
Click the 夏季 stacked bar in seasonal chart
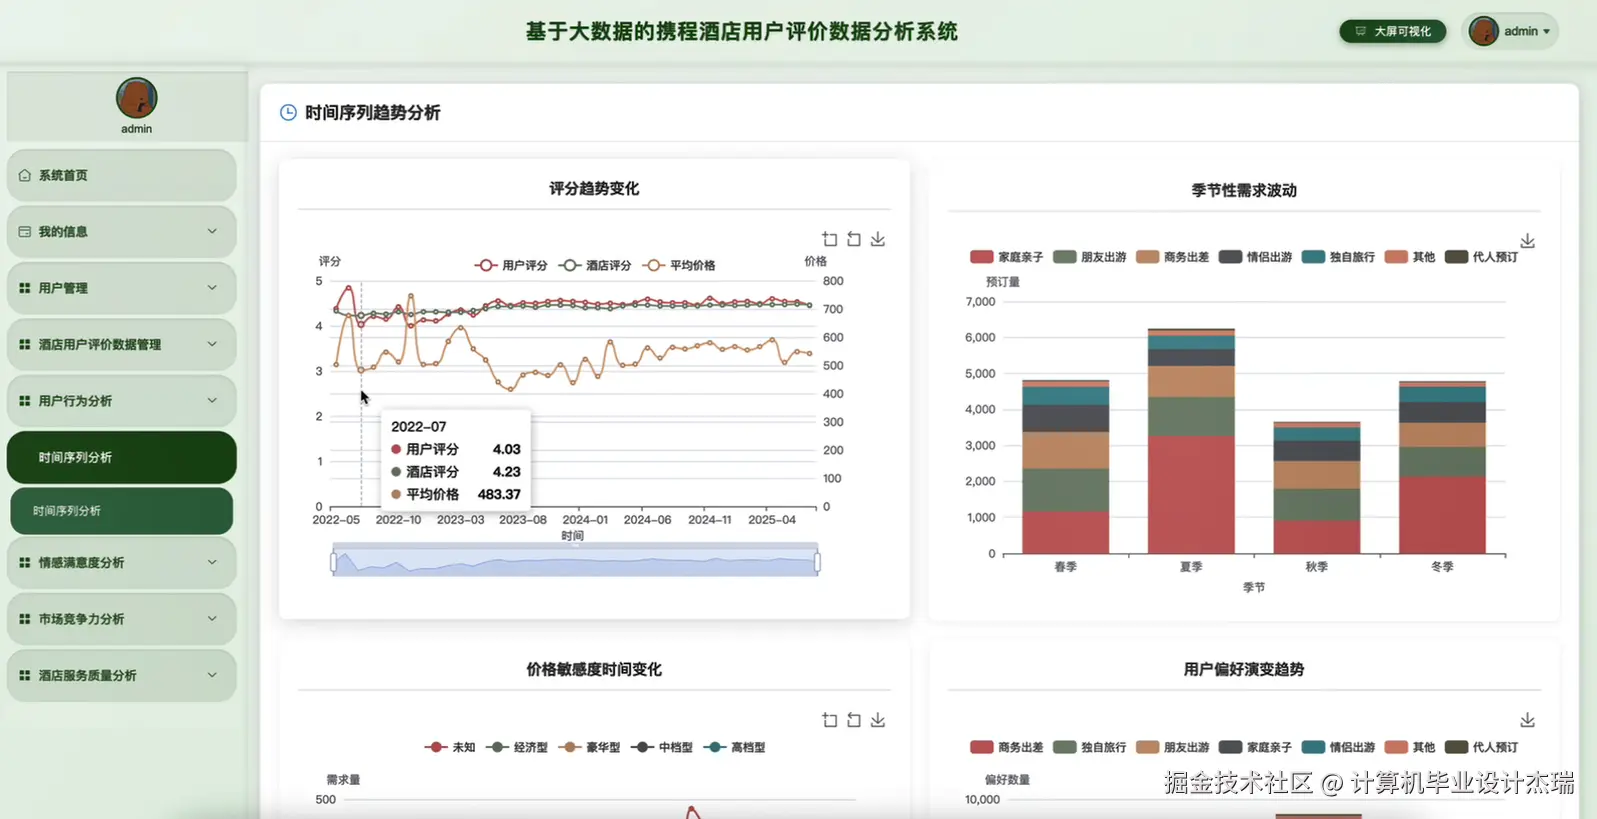pyautogui.click(x=1191, y=441)
